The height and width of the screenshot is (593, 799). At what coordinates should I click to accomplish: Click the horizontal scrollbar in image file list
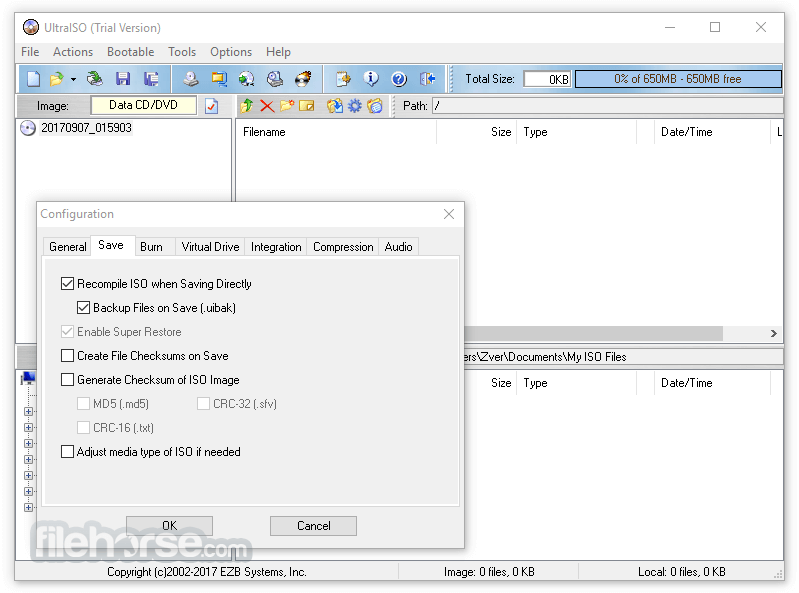tap(594, 334)
